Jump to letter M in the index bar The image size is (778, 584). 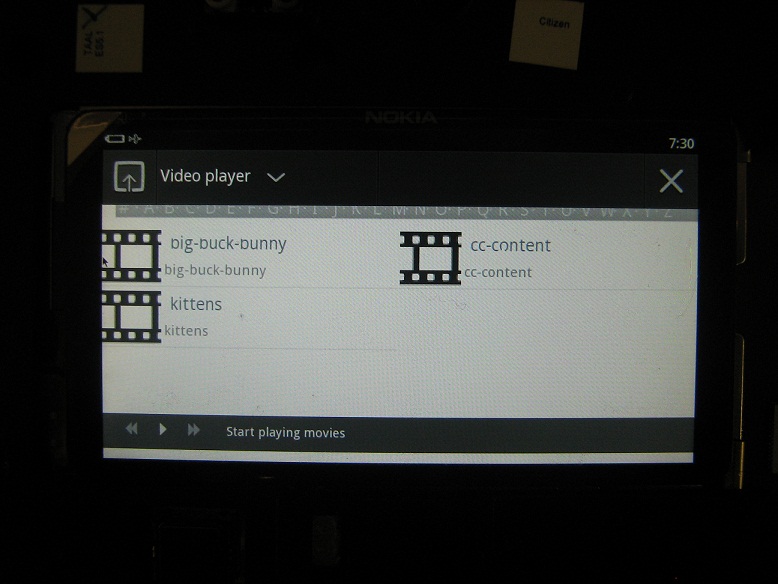(396, 210)
